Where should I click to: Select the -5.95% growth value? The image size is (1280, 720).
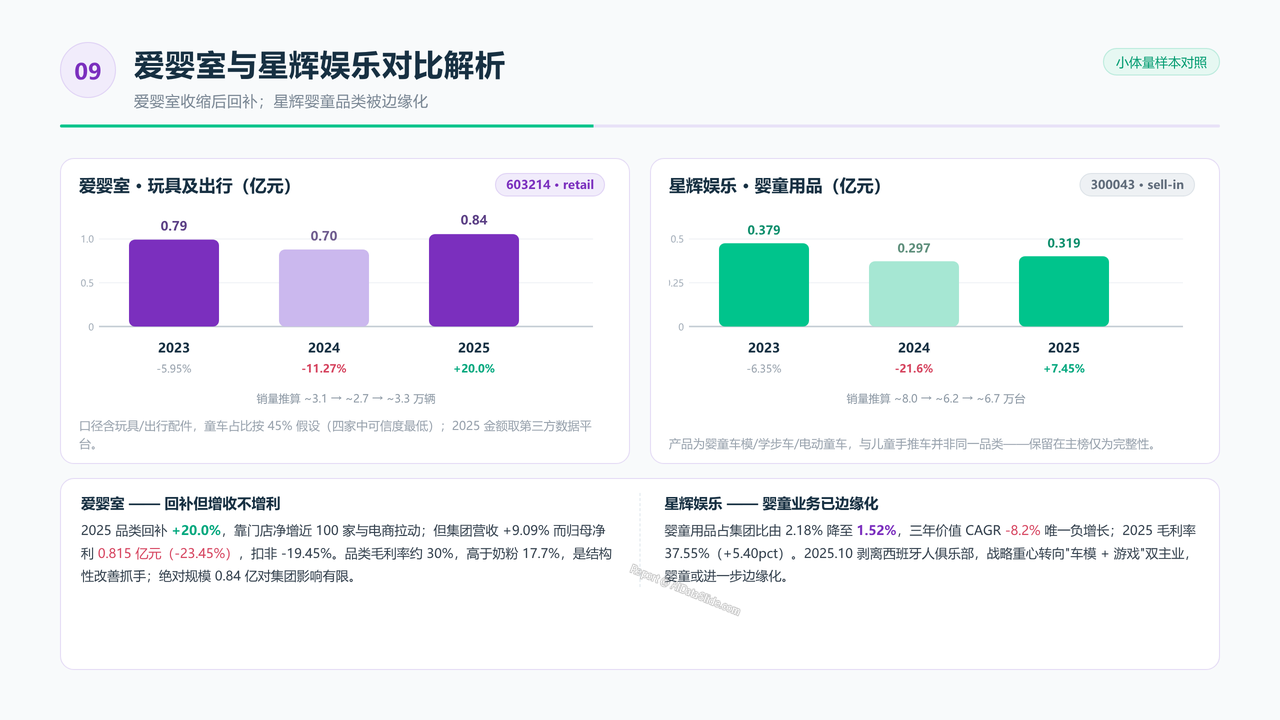point(174,369)
